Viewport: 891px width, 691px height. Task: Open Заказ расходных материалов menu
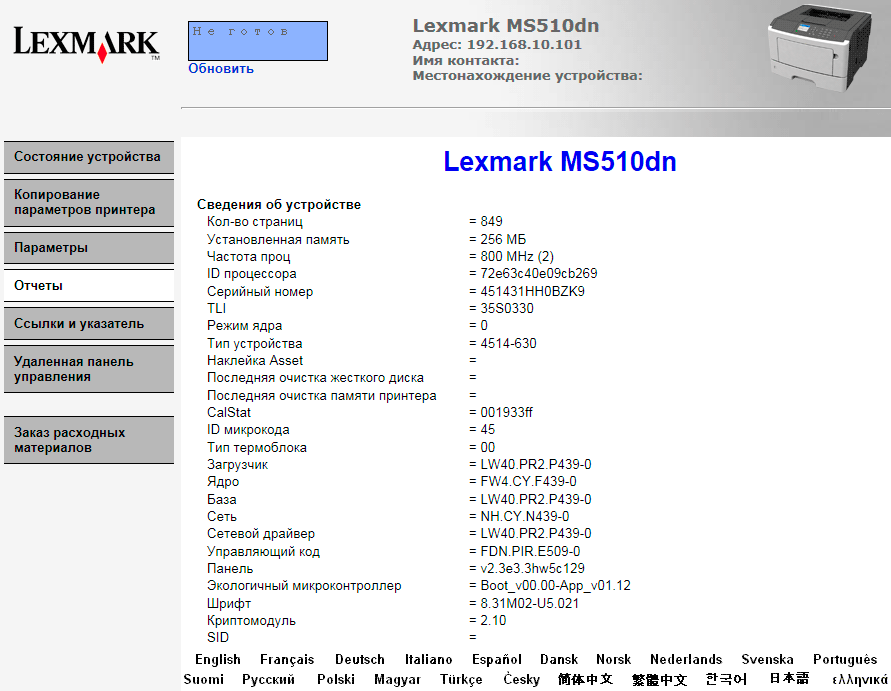coord(89,440)
